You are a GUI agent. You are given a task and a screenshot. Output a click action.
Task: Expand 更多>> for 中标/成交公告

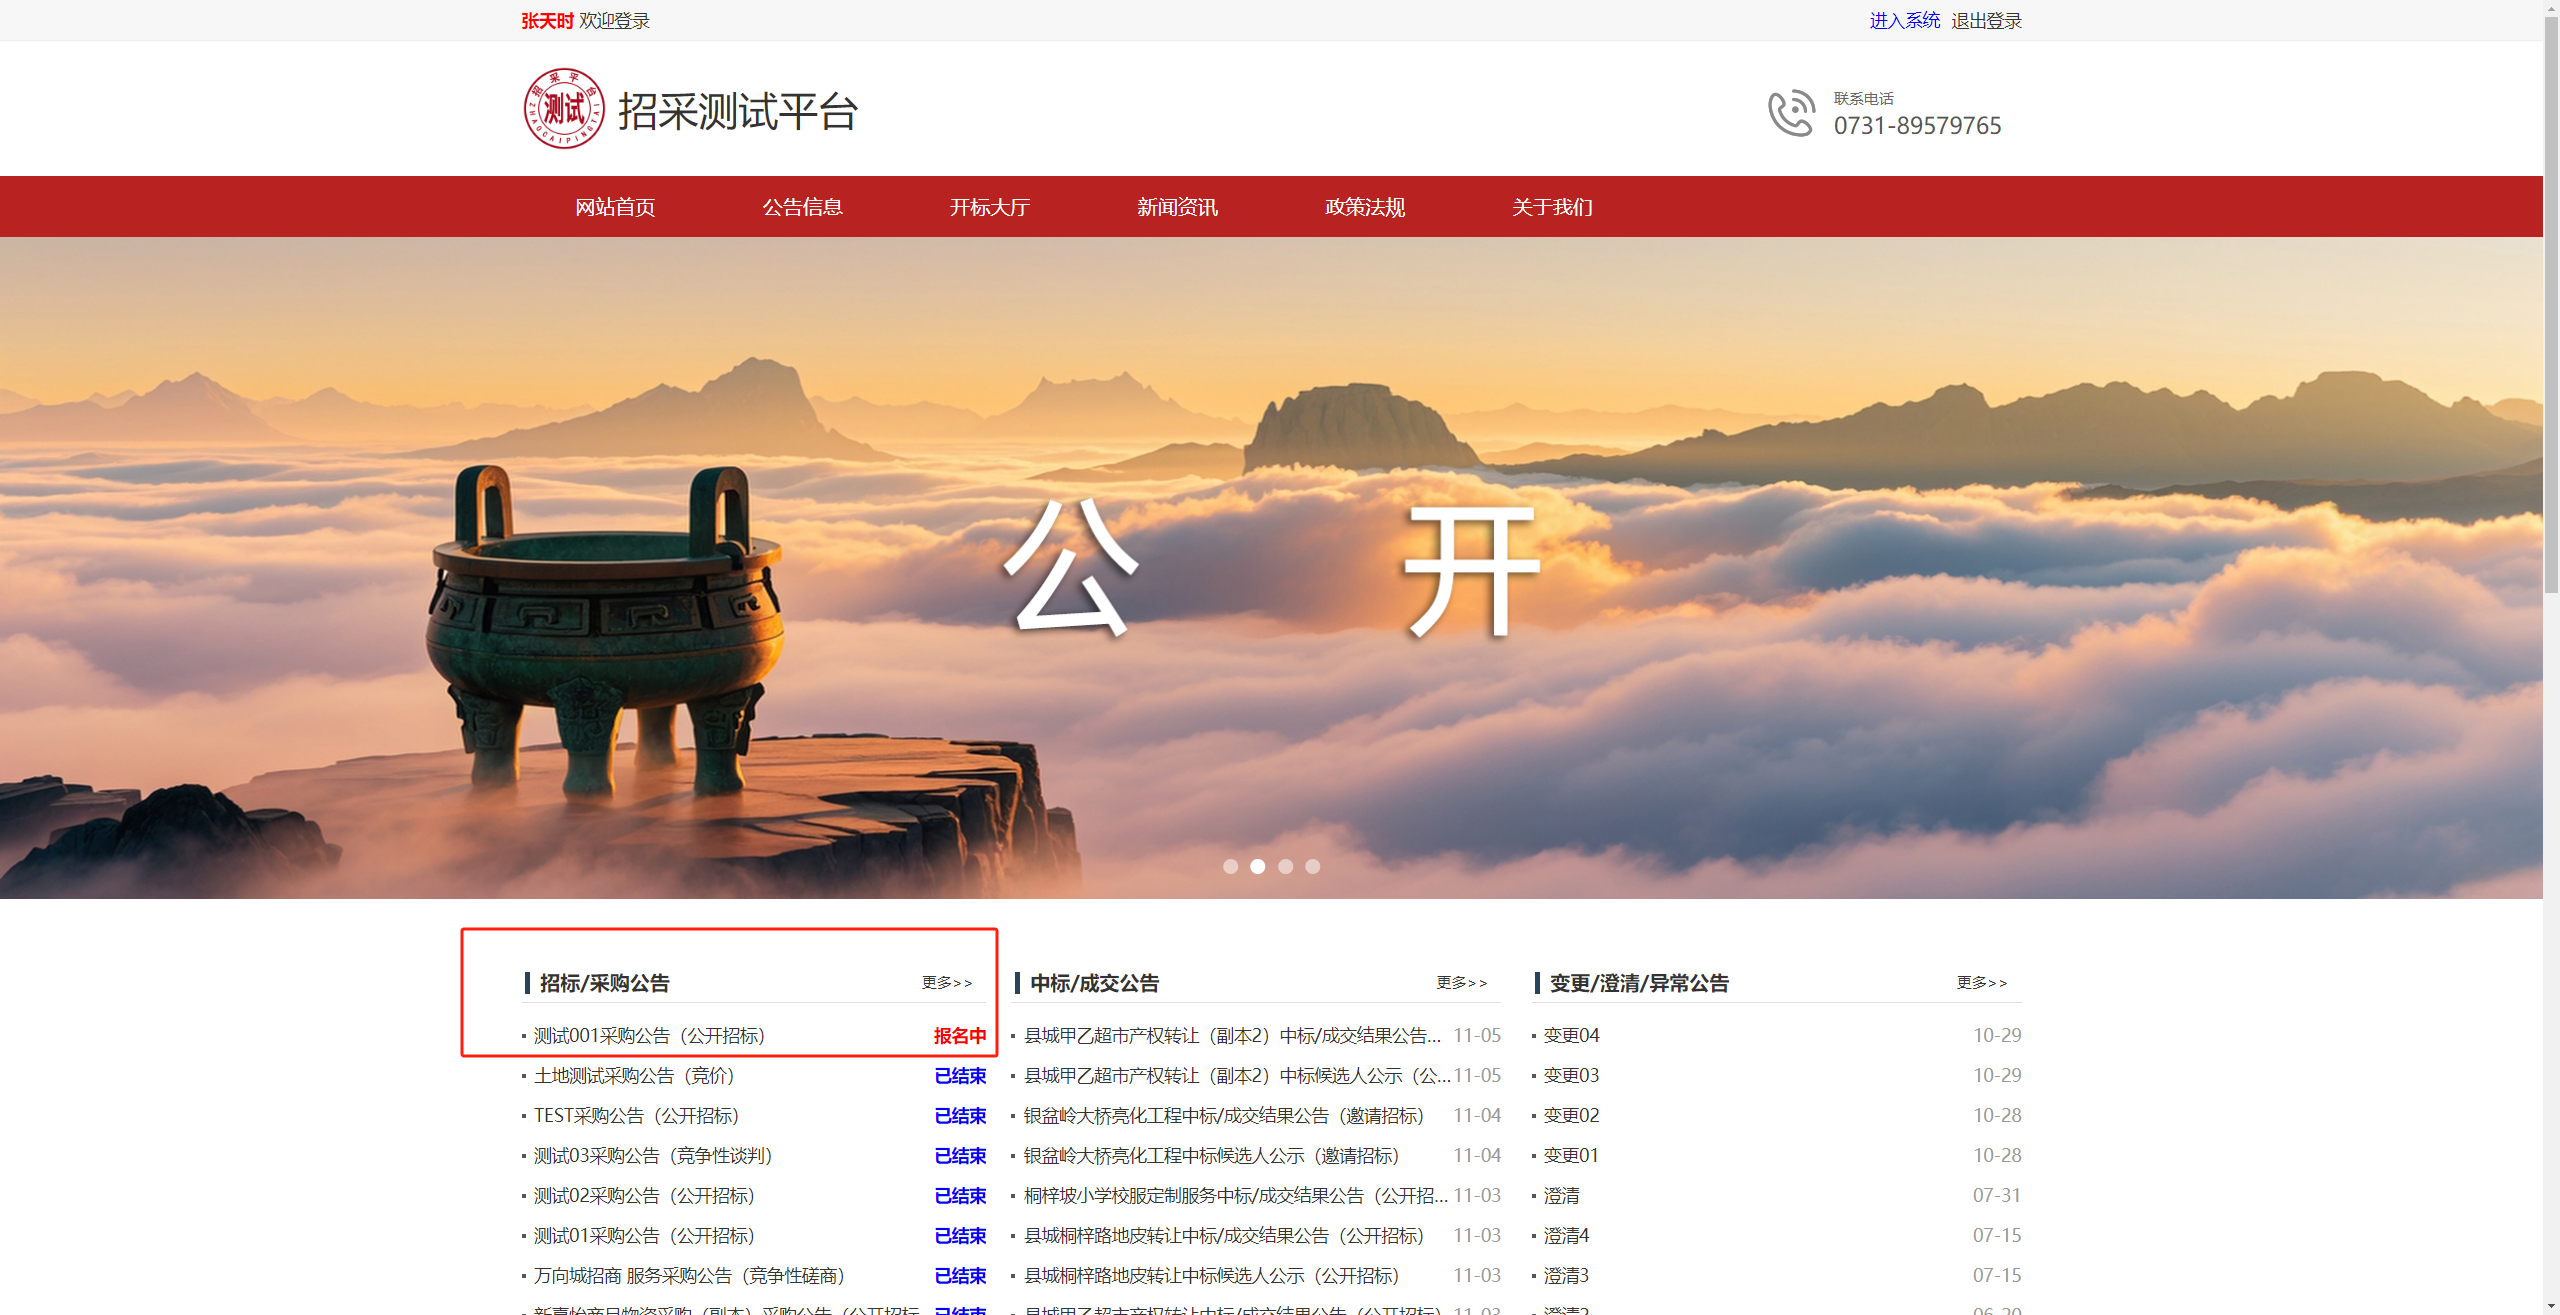pyautogui.click(x=1461, y=982)
